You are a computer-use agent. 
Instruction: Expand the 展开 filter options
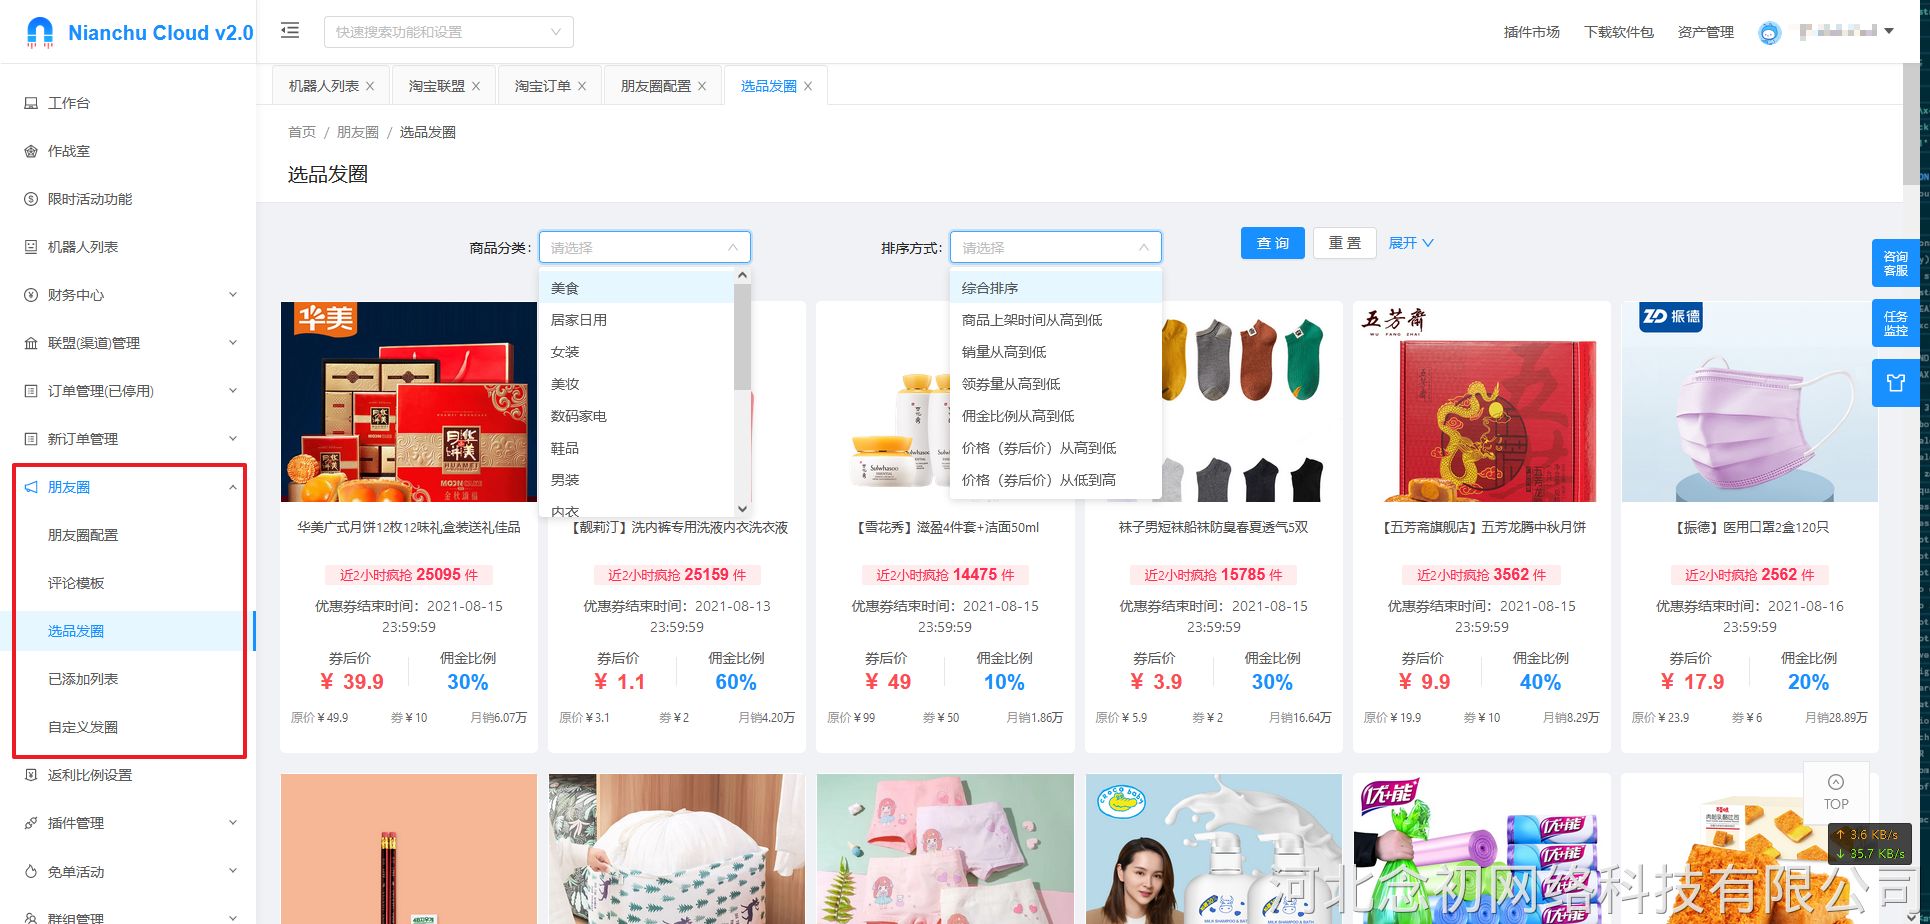(1410, 243)
